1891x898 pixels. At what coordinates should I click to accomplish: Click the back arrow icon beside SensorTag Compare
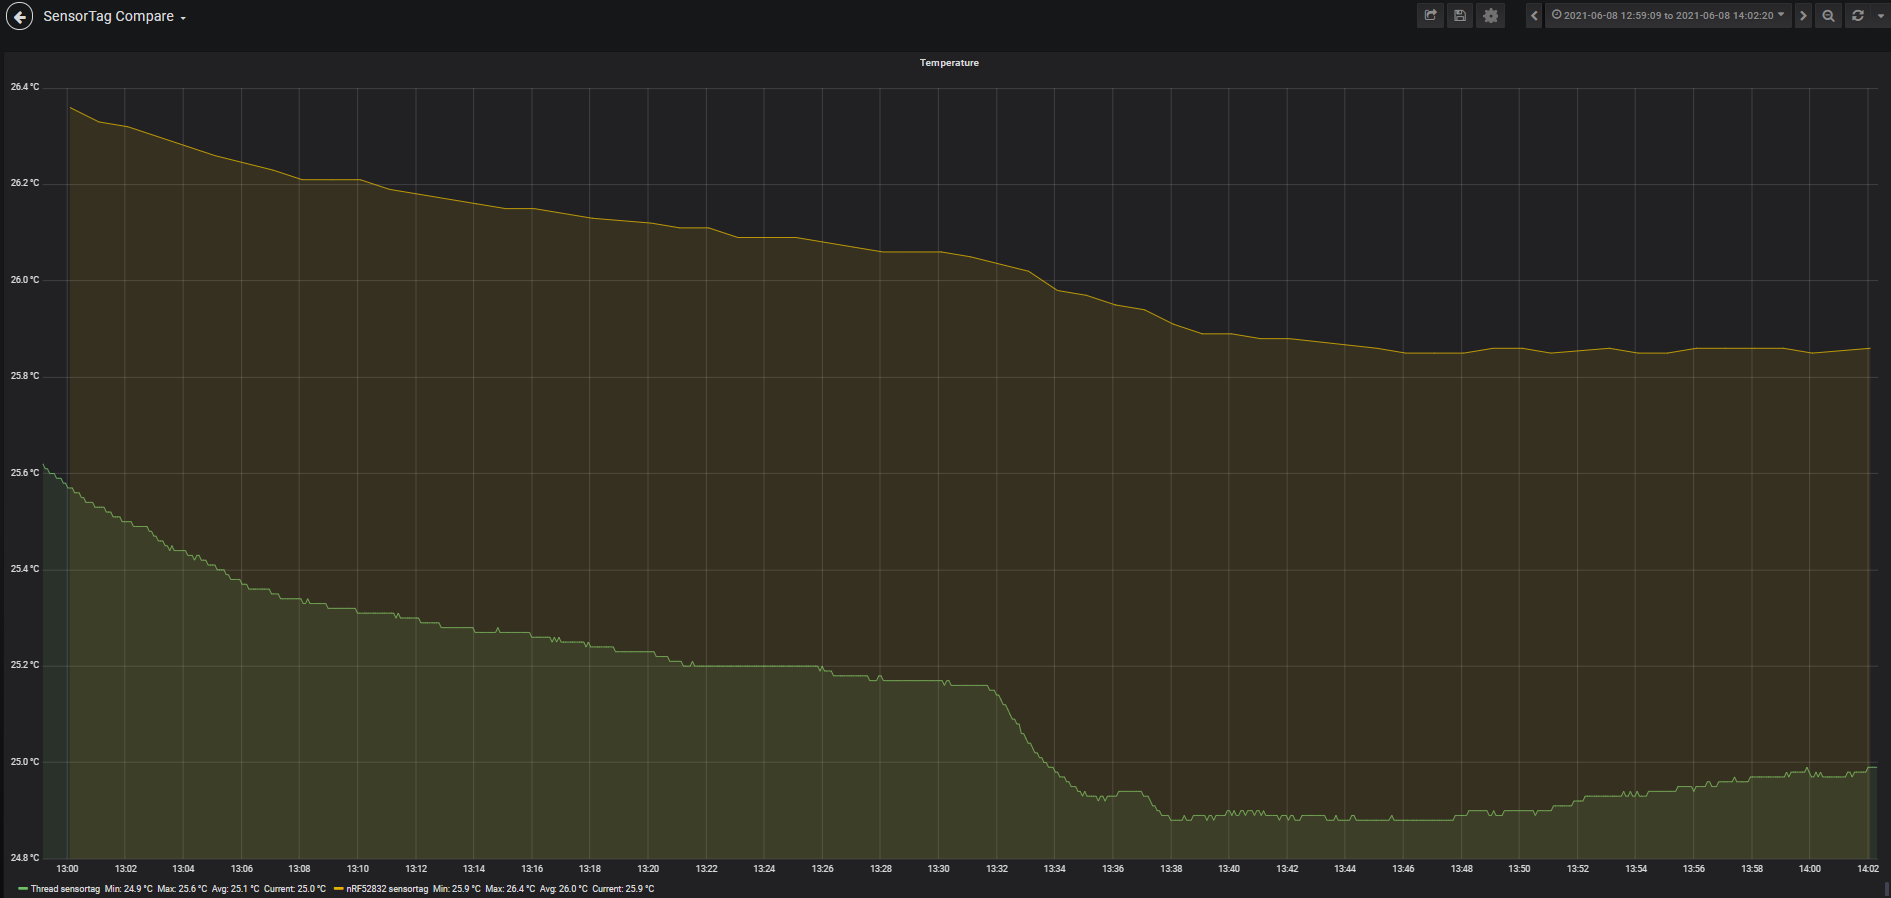[x=20, y=16]
